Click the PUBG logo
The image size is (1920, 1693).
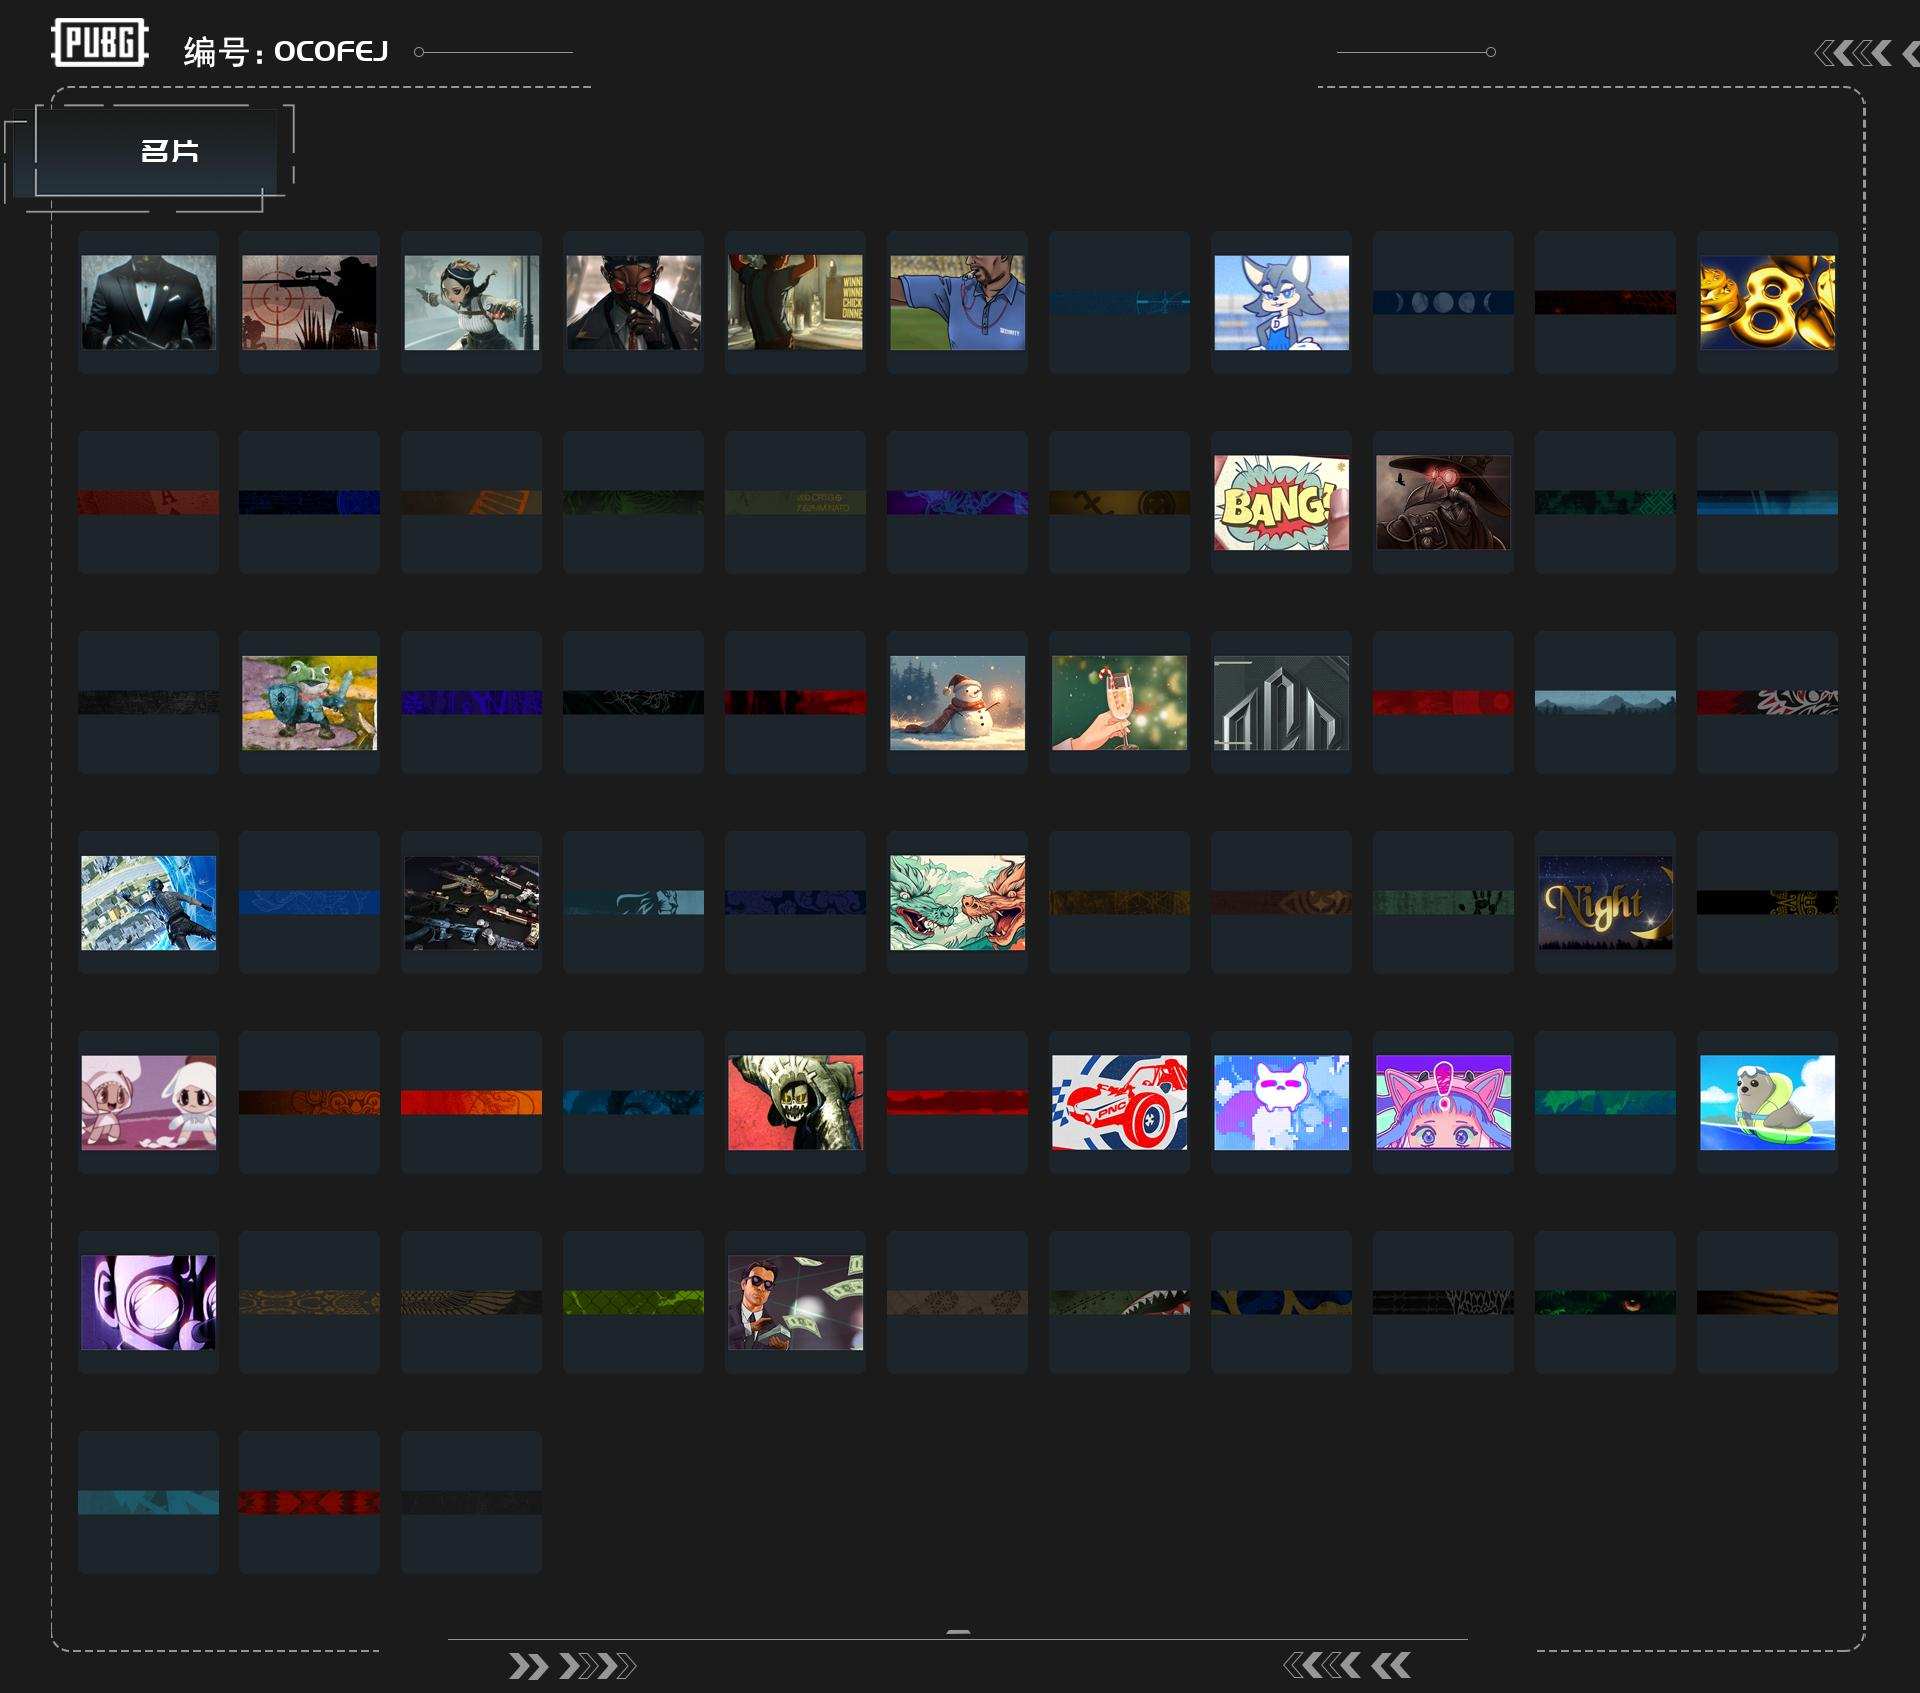pyautogui.click(x=100, y=43)
